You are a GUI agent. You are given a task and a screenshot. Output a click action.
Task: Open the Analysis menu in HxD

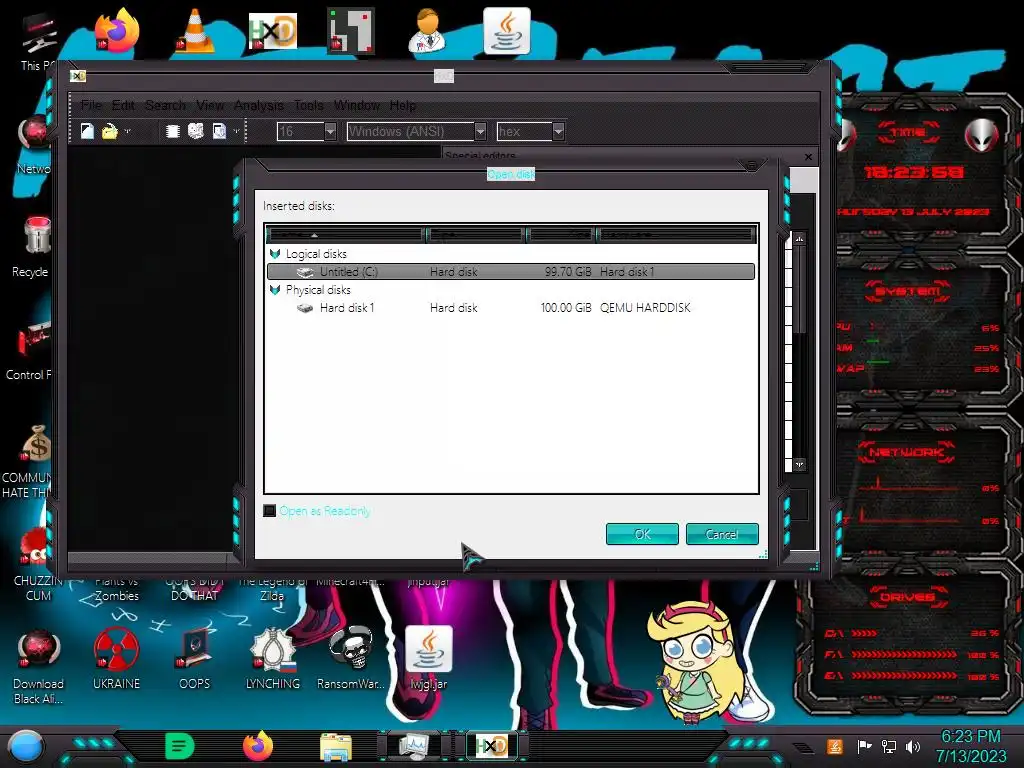(259, 105)
